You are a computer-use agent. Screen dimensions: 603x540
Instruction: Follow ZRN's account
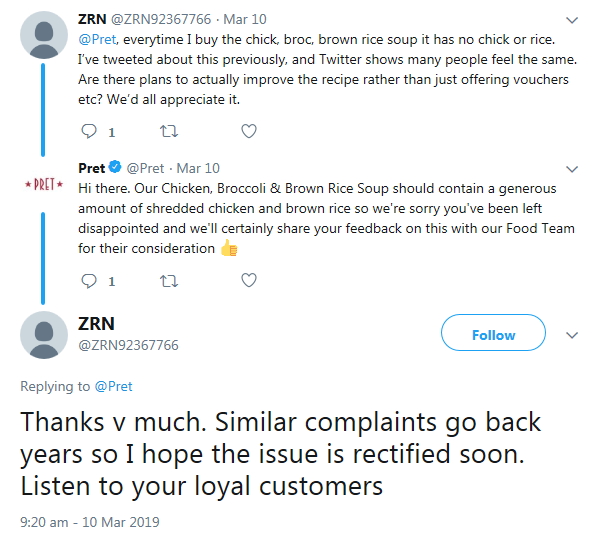[493, 335]
